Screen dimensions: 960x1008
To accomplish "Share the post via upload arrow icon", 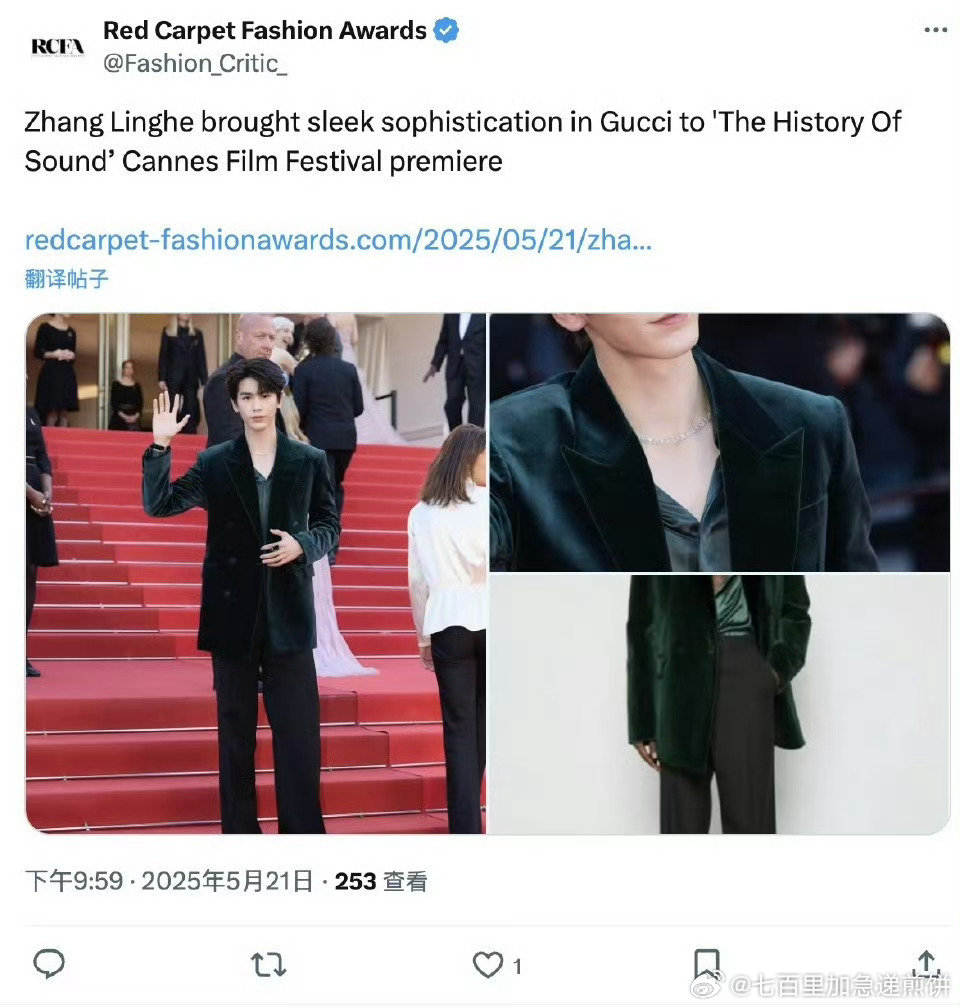I will 927,963.
